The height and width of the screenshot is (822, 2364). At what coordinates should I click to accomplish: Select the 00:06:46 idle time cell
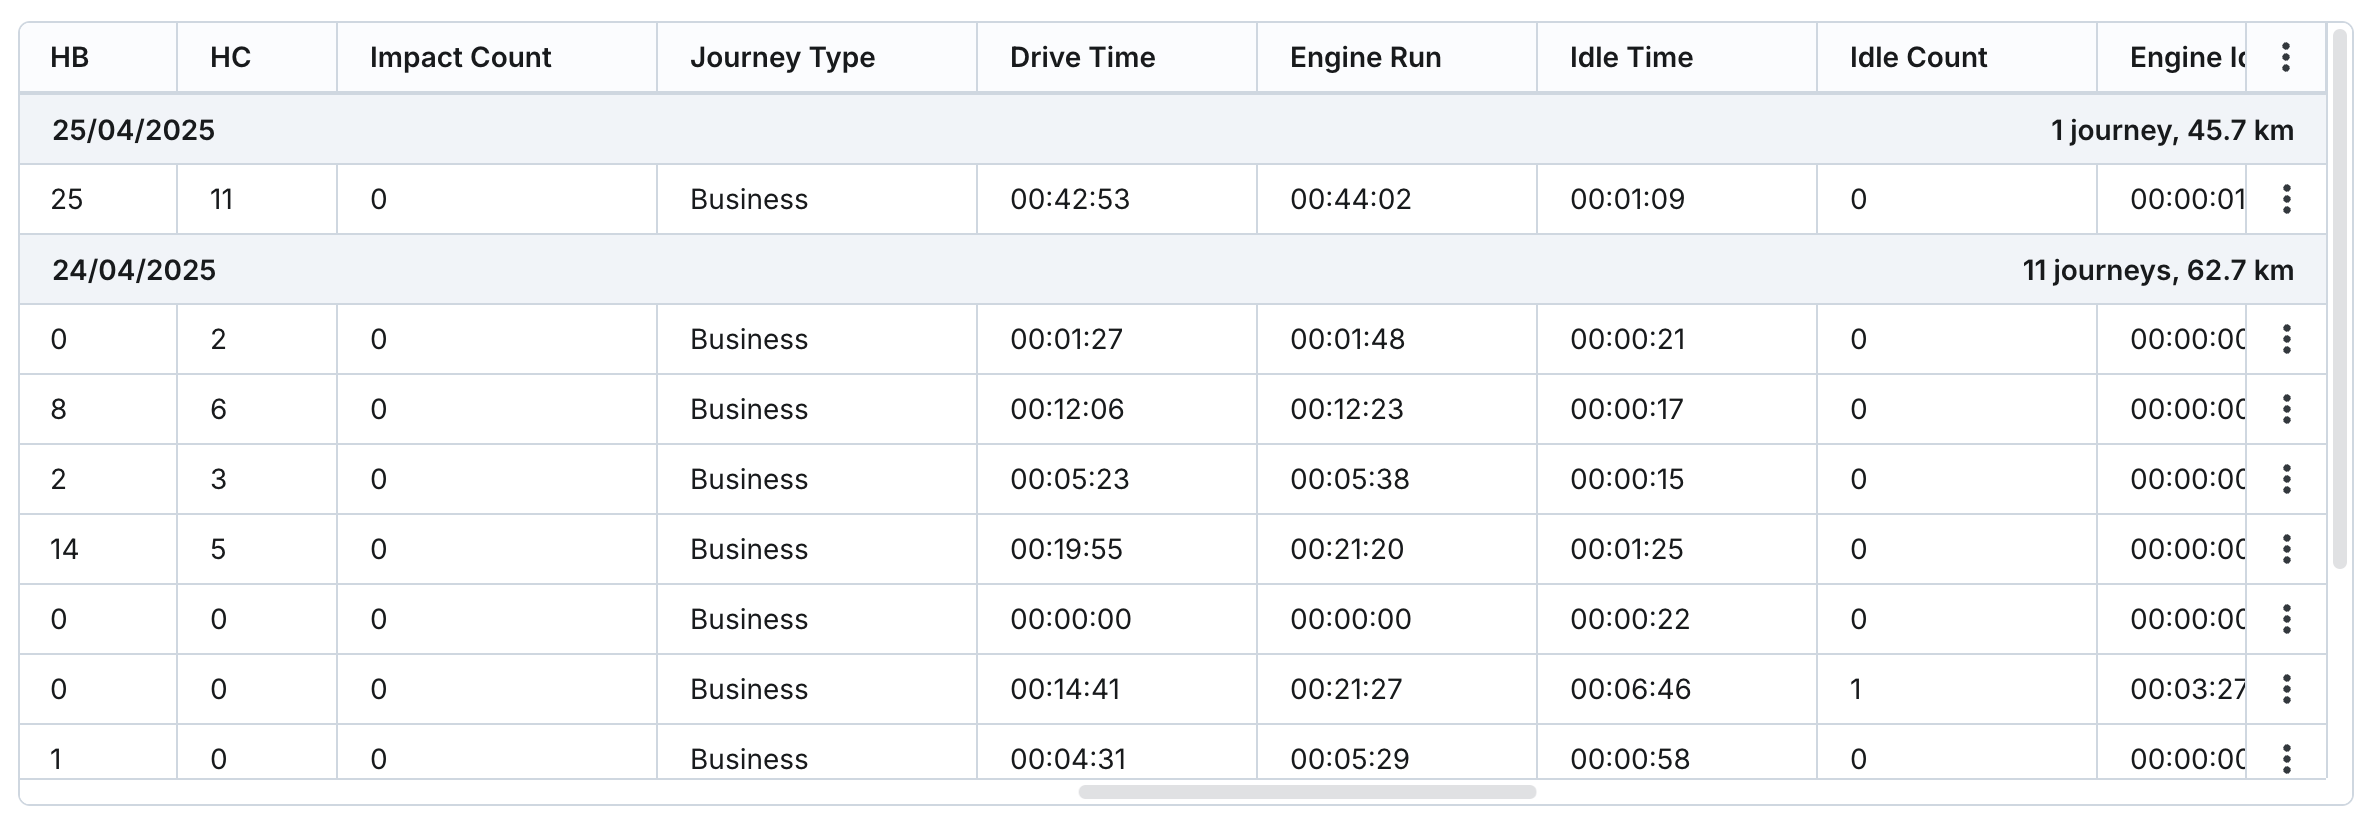(x=1630, y=689)
